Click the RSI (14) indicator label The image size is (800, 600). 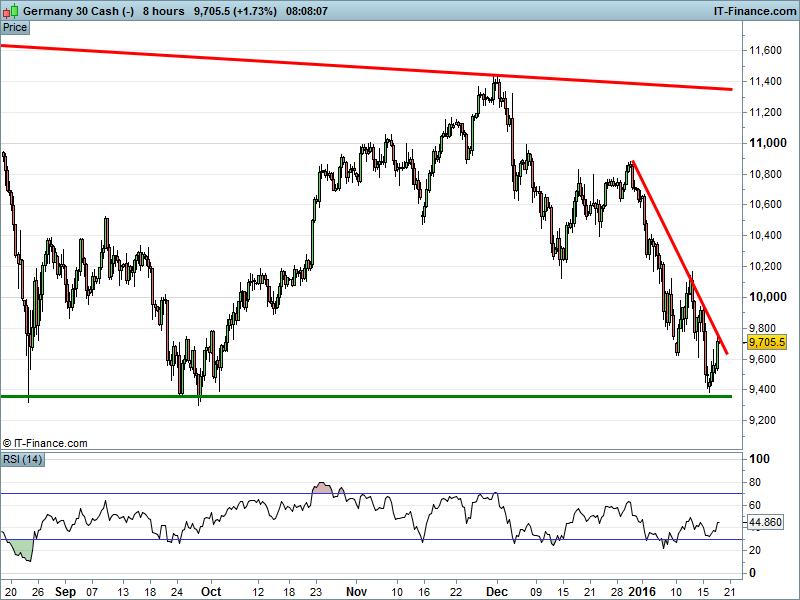(22, 459)
